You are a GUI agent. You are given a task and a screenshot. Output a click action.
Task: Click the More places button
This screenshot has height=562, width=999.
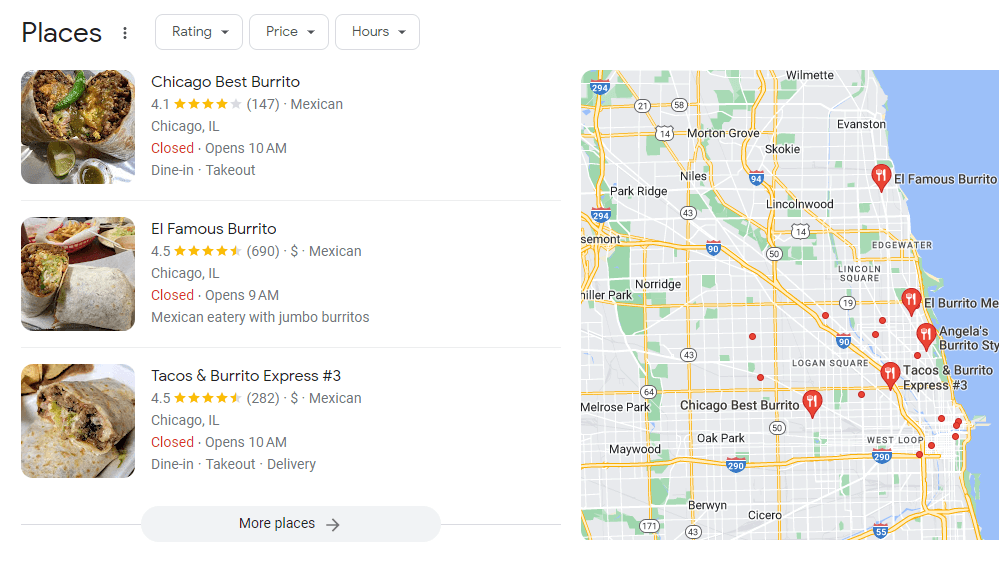point(290,524)
